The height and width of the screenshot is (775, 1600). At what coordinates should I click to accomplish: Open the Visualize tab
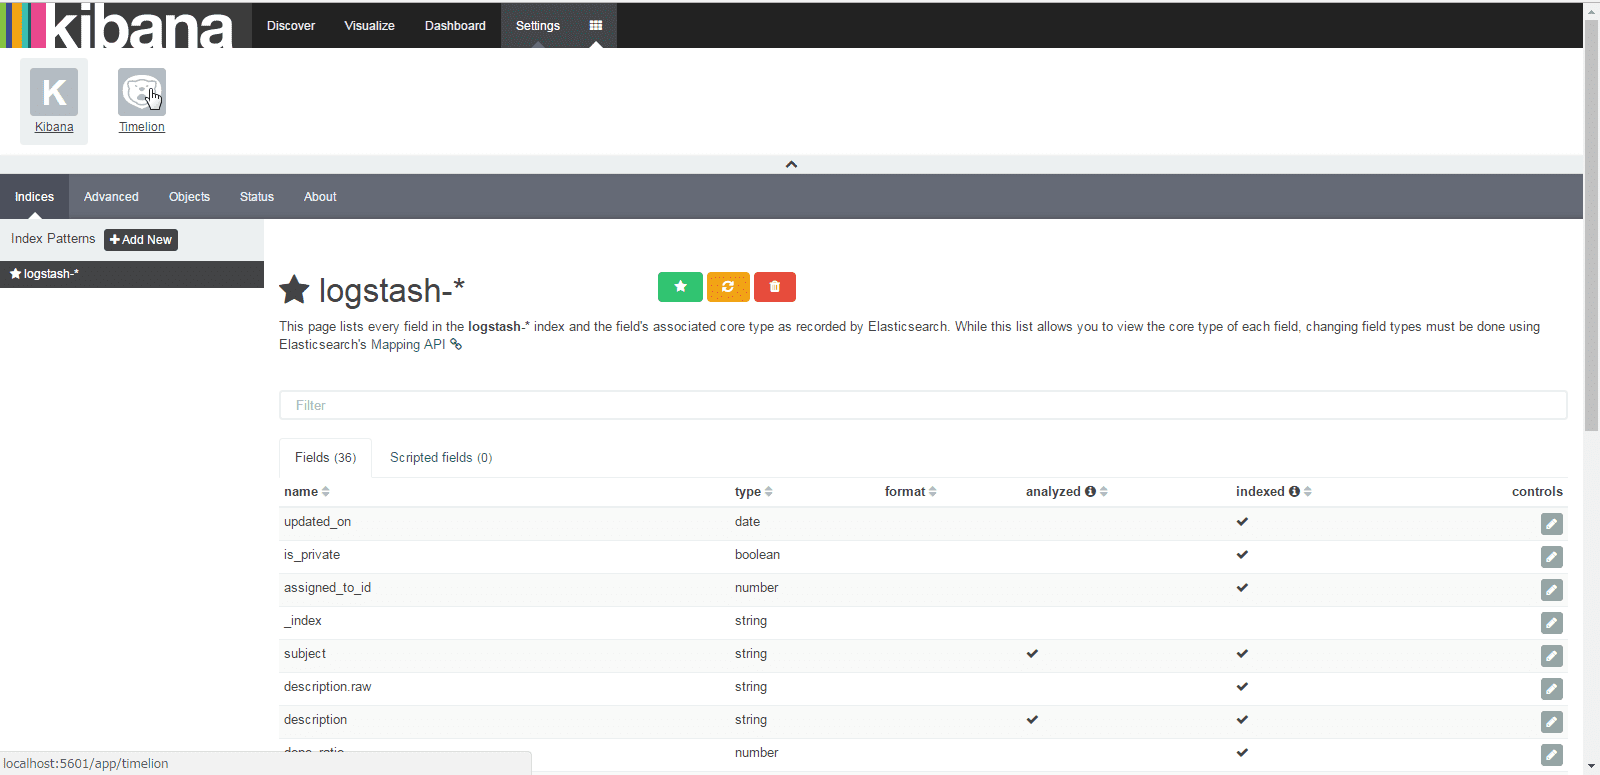pyautogui.click(x=370, y=26)
